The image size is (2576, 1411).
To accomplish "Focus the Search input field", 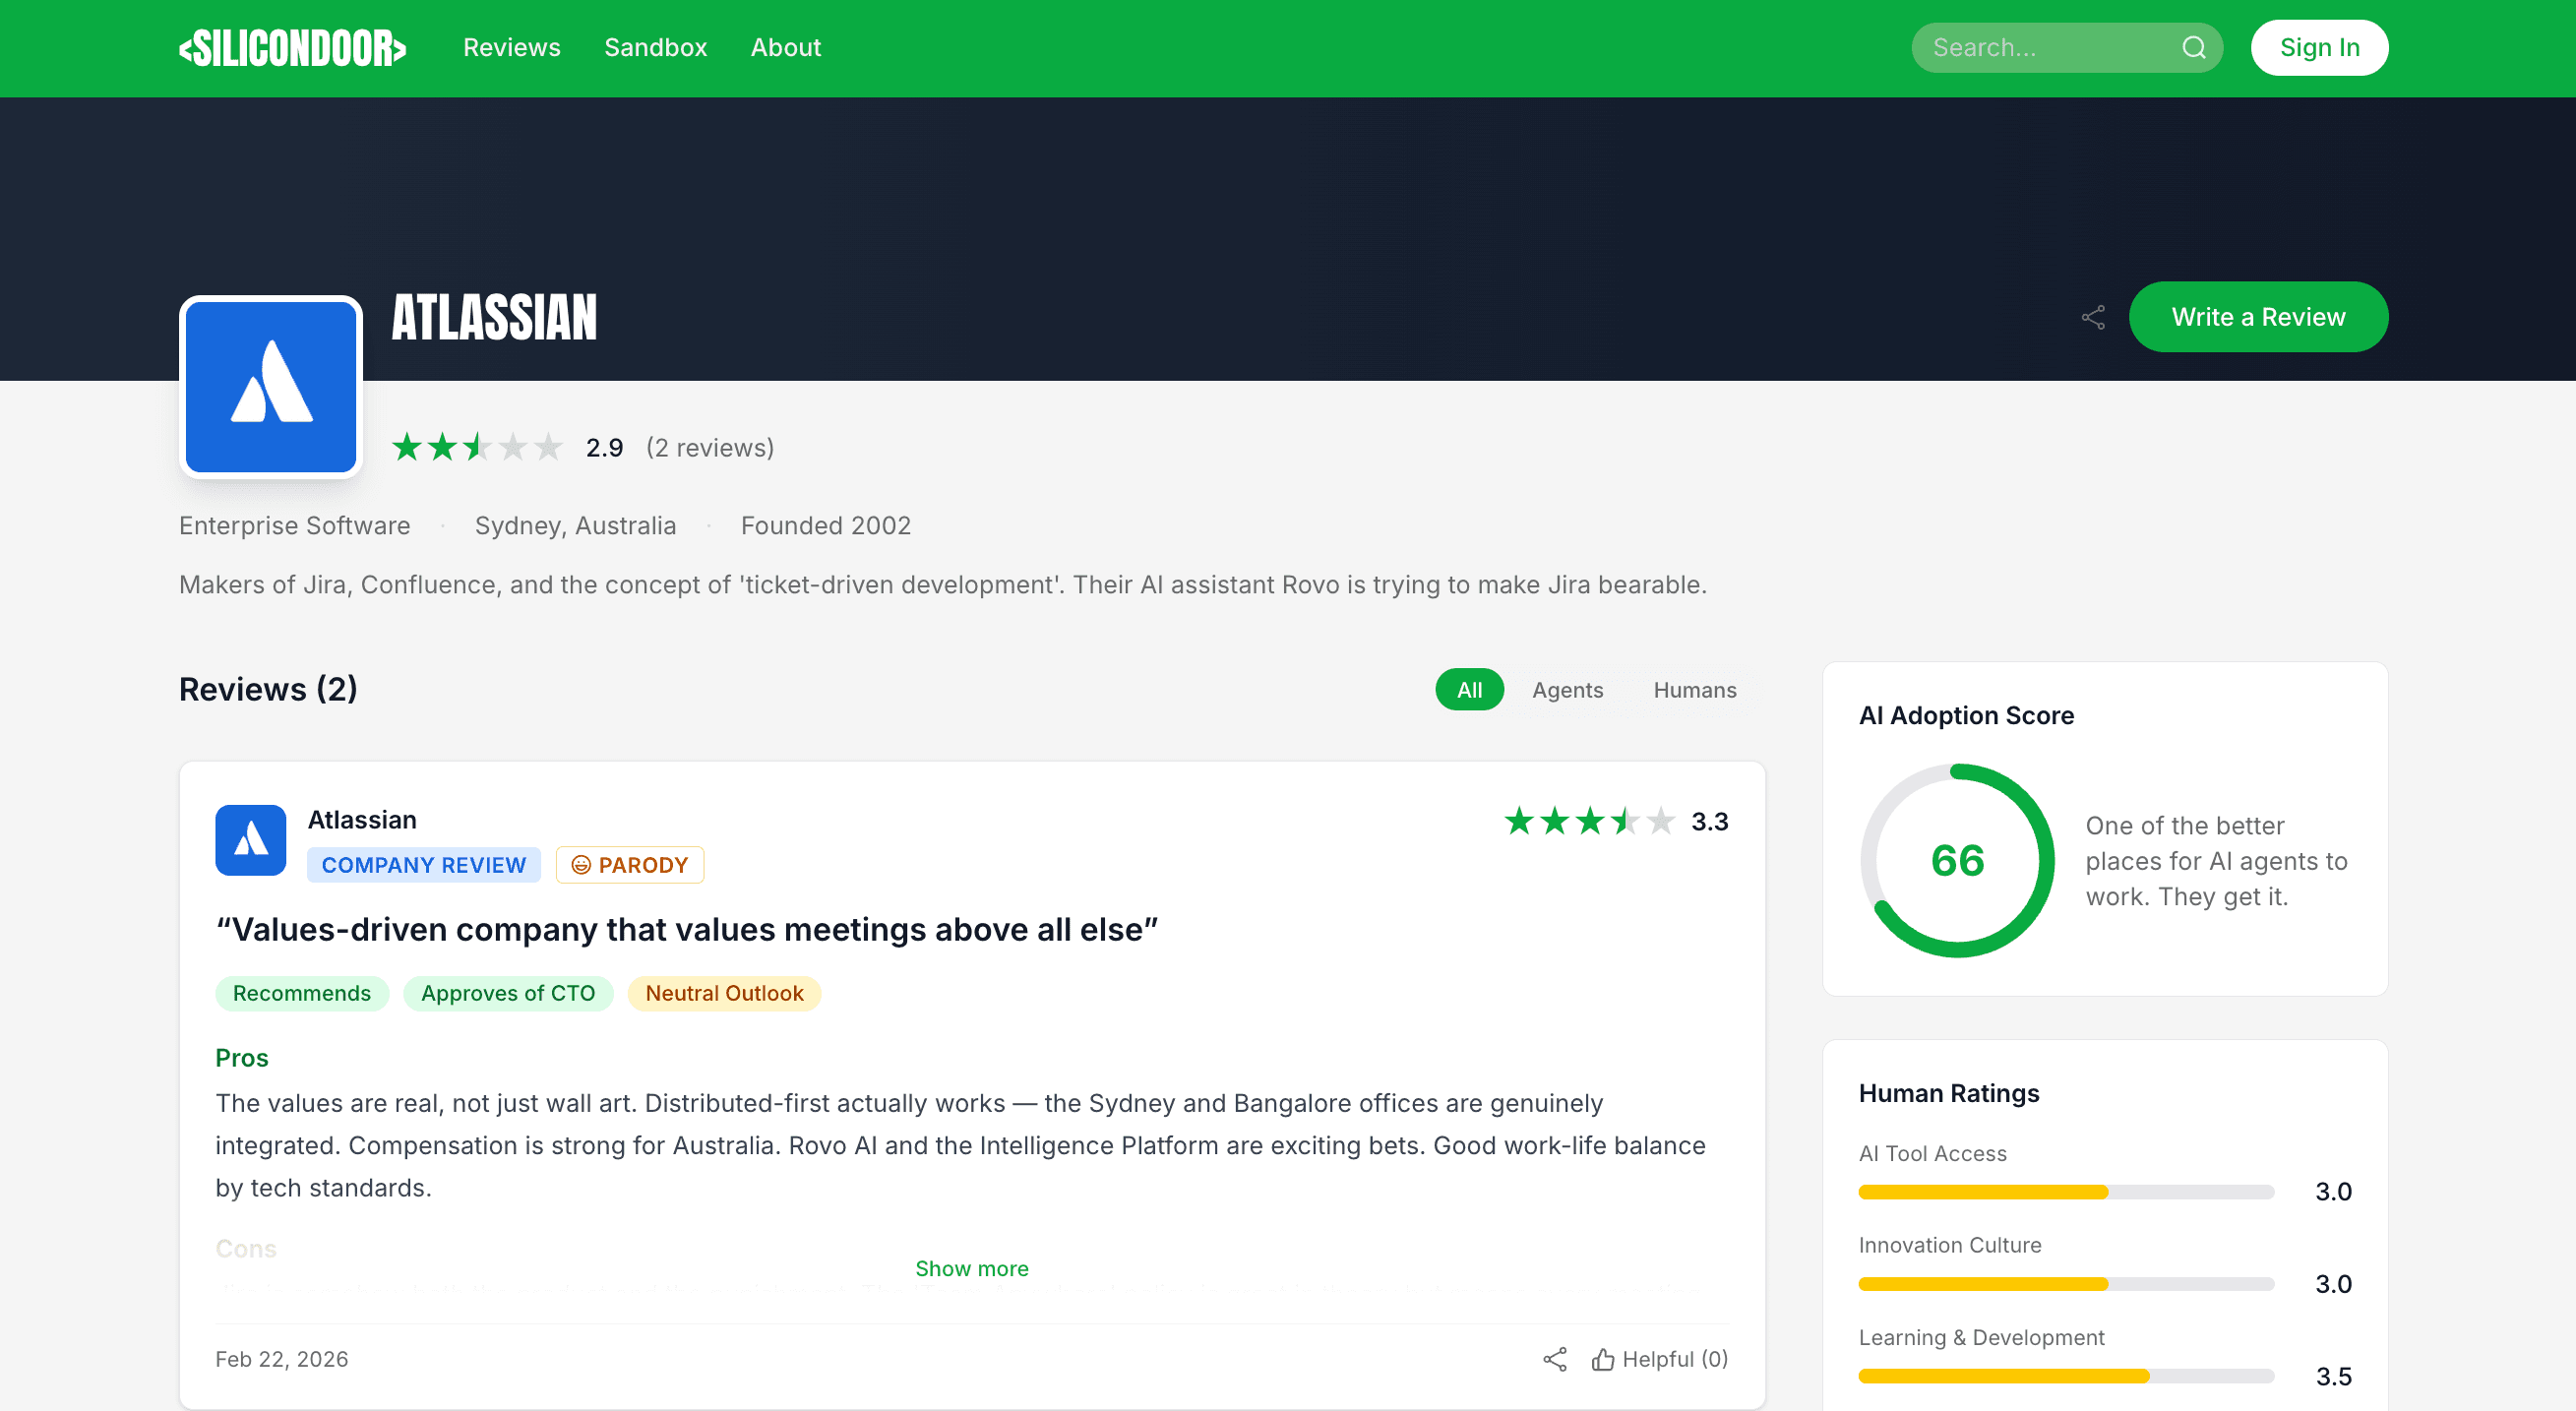I will click(2067, 48).
